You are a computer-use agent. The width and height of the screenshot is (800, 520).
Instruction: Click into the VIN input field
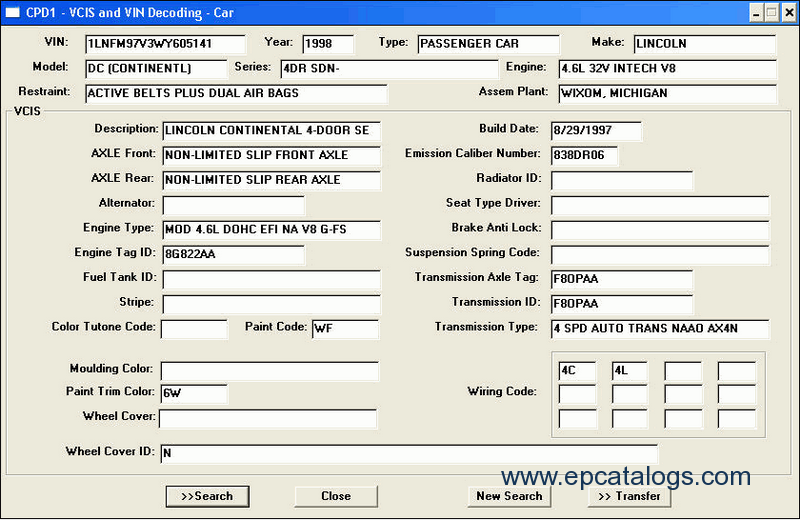pos(165,44)
